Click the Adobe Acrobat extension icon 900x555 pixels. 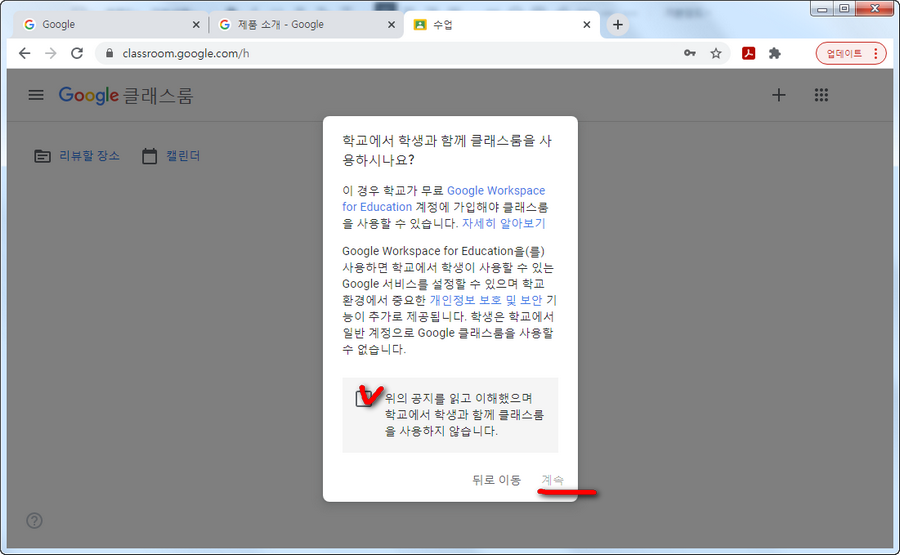(x=748, y=53)
